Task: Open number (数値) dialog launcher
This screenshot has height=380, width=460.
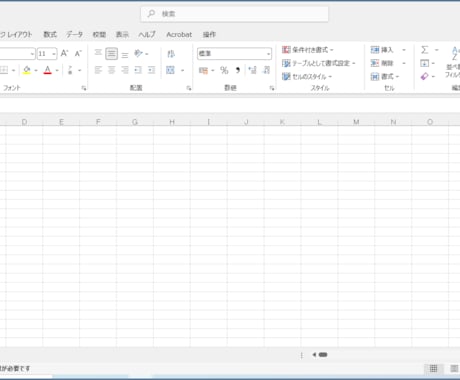Action: point(272,88)
